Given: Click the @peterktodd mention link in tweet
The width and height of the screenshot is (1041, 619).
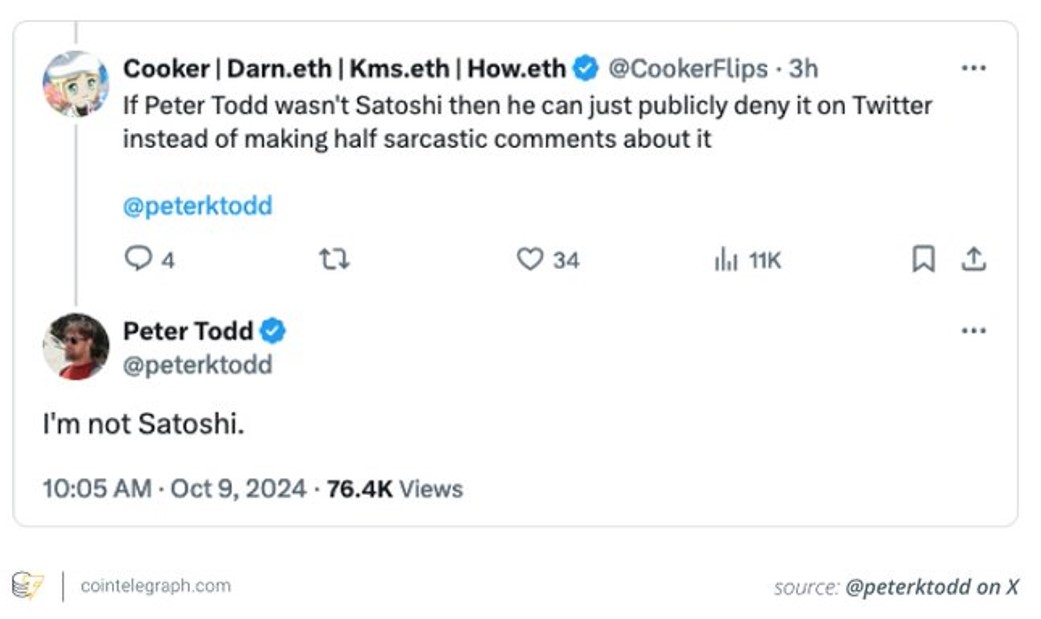Looking at the screenshot, I should coord(197,206).
